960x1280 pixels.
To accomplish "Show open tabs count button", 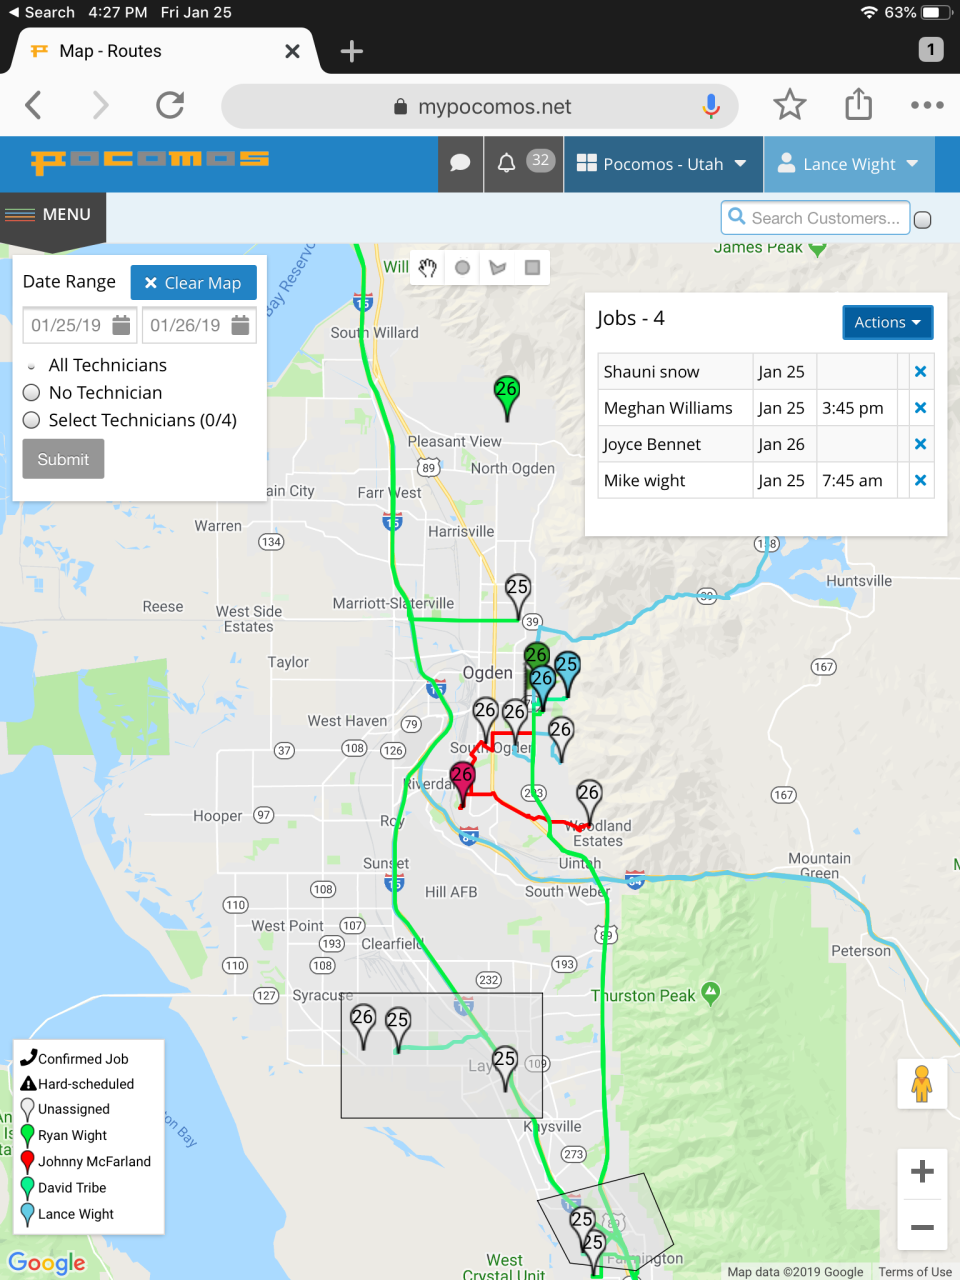I will 931,49.
